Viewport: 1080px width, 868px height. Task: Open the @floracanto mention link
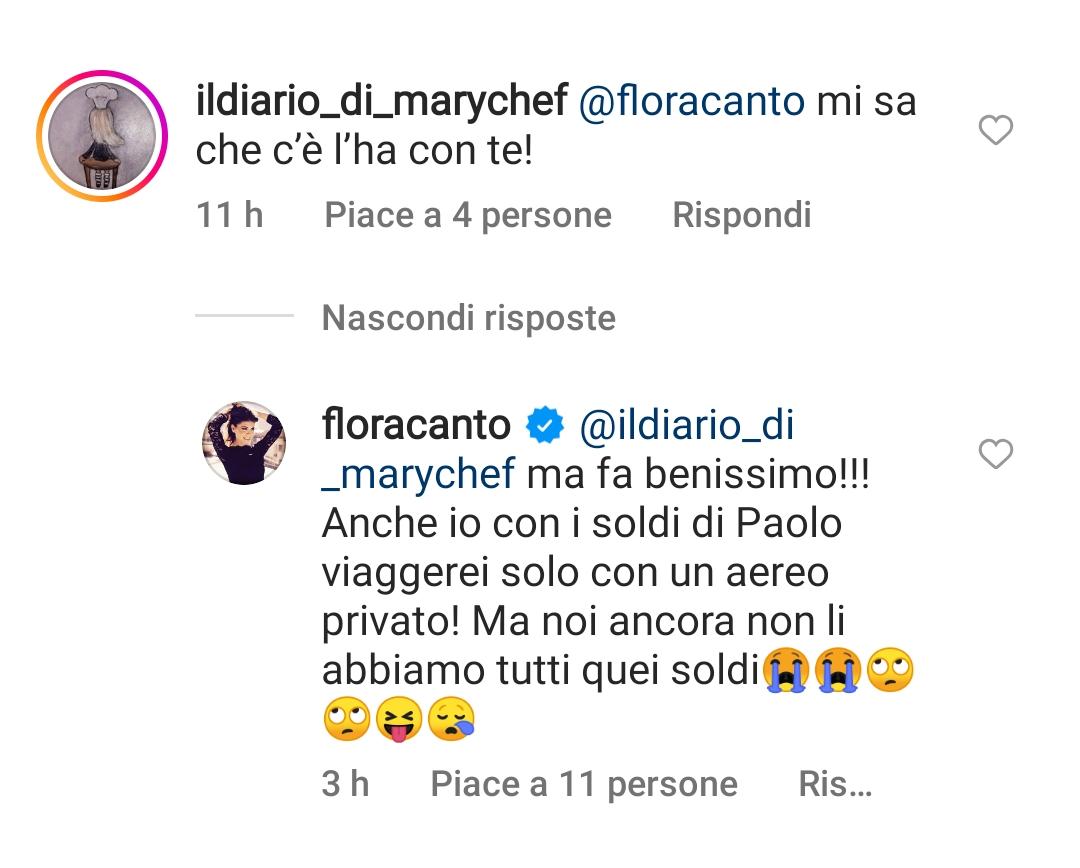click(690, 100)
